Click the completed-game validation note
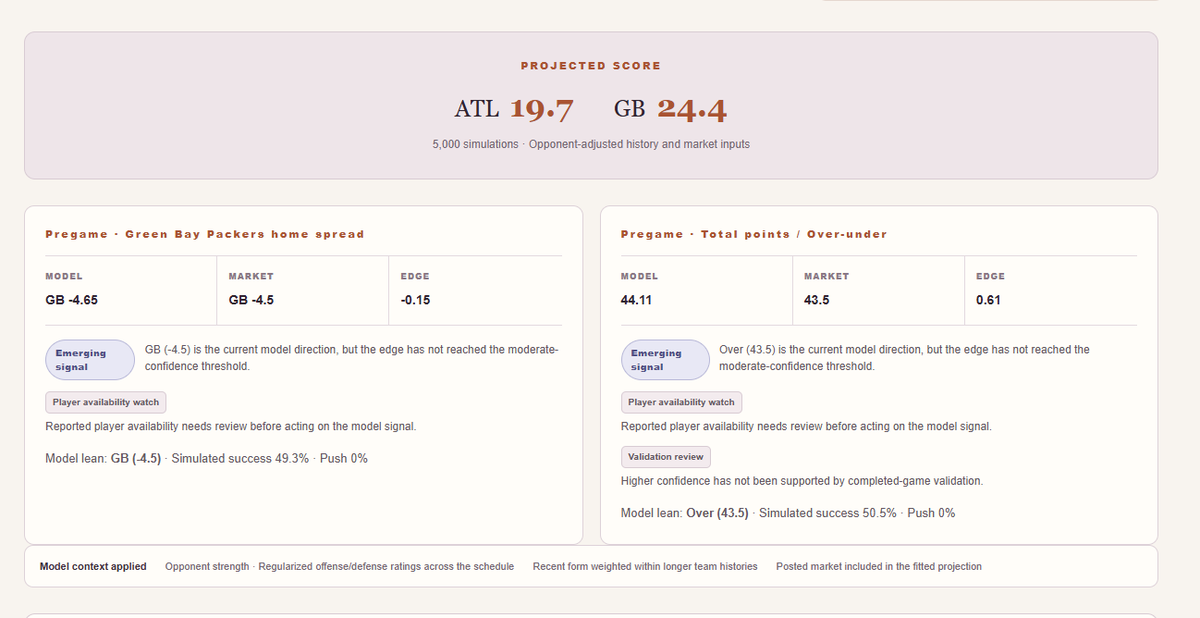Viewport: 1200px width, 618px height. point(802,481)
